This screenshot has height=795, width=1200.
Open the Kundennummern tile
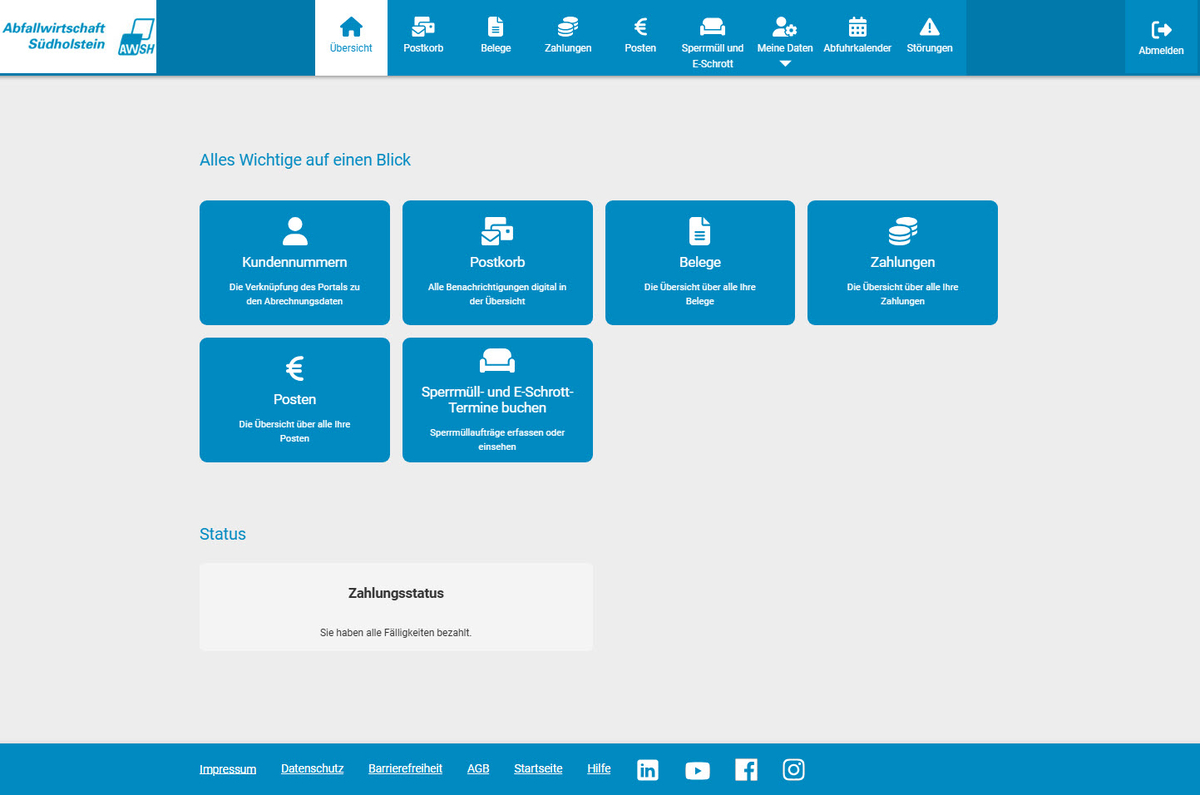point(294,262)
